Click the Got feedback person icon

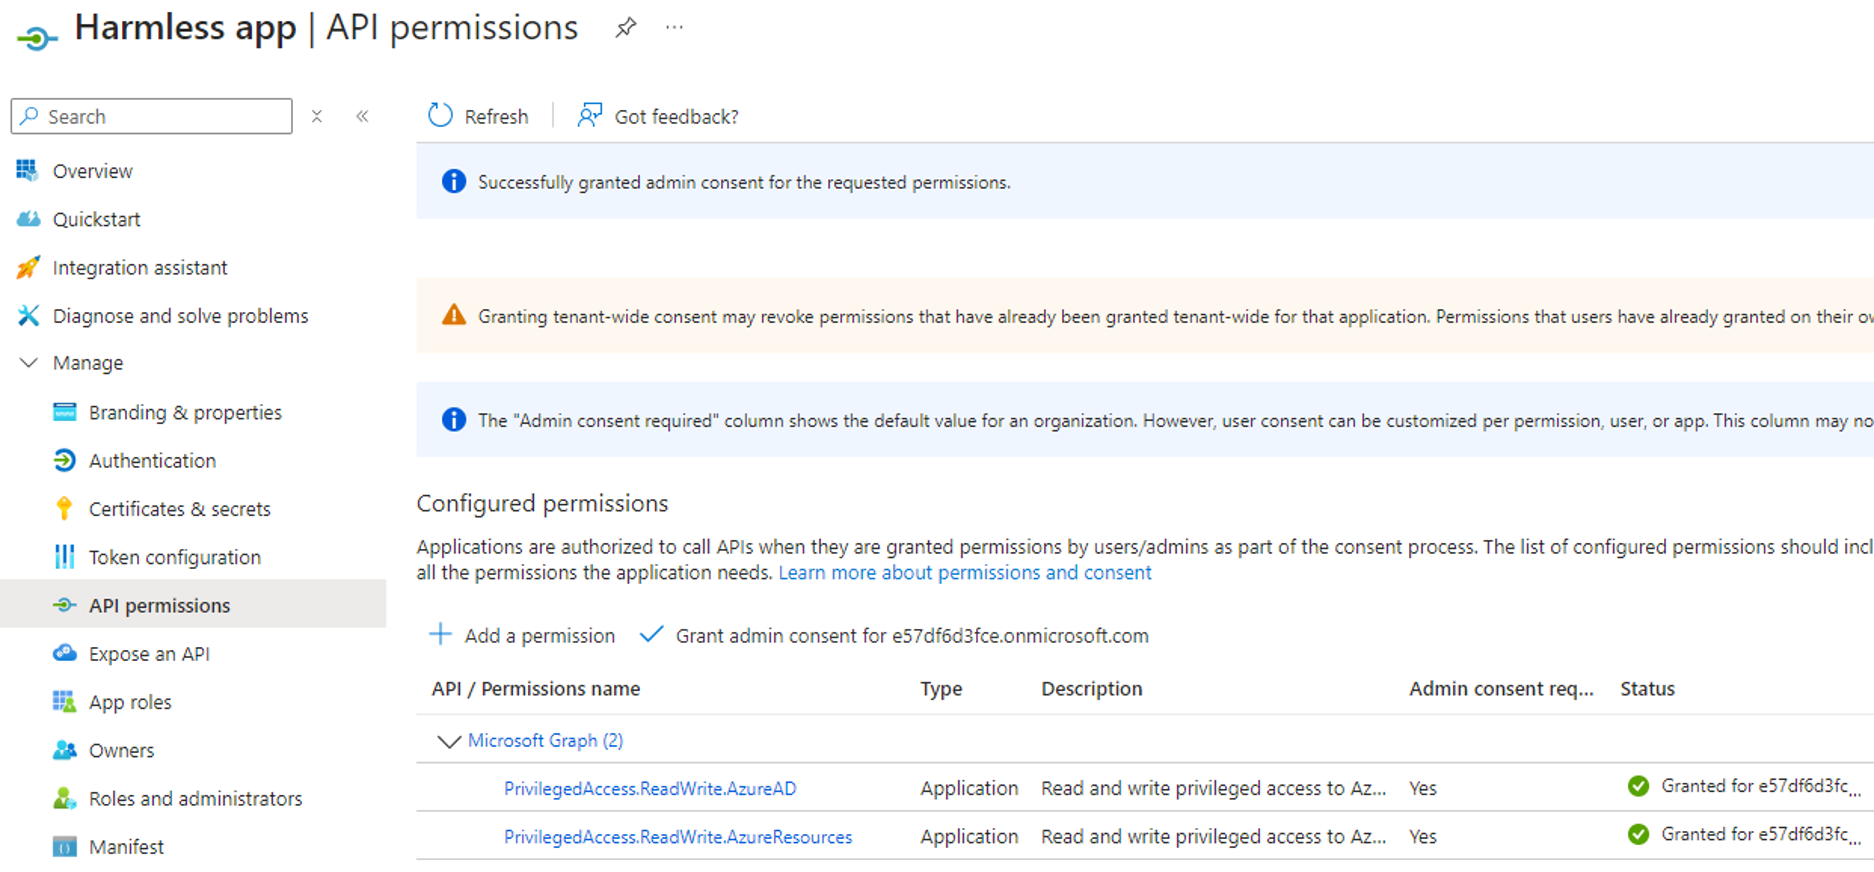pos(590,116)
